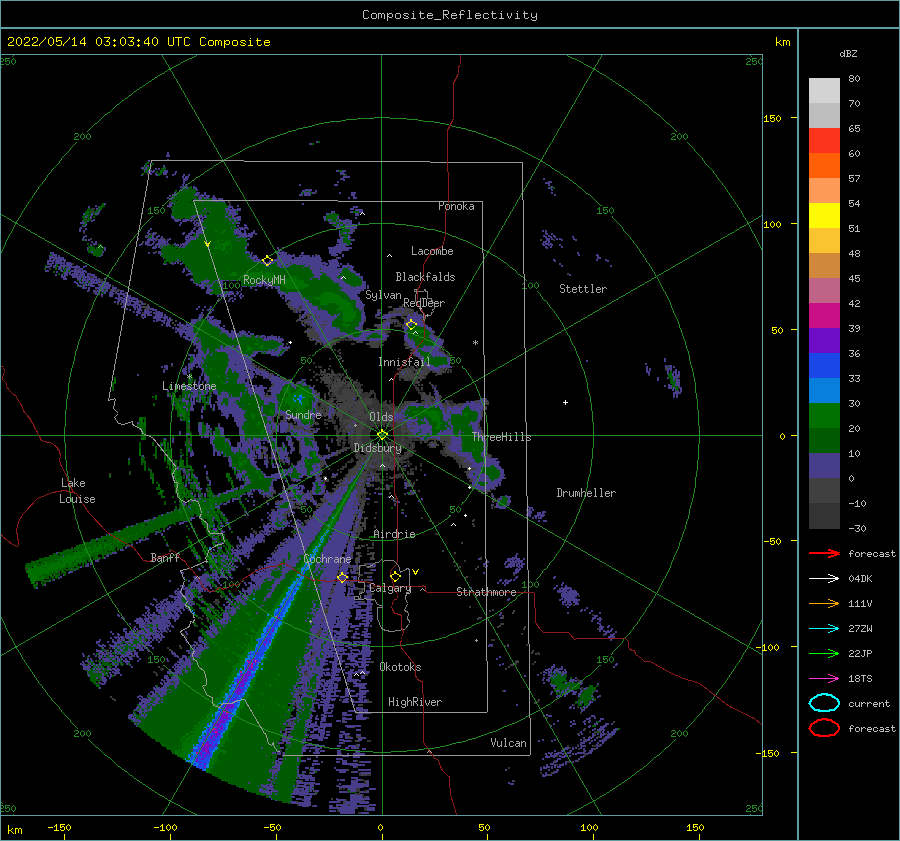Image resolution: width=900 pixels, height=841 pixels.
Task: Click the Sylvan label on the map
Action: pos(383,295)
